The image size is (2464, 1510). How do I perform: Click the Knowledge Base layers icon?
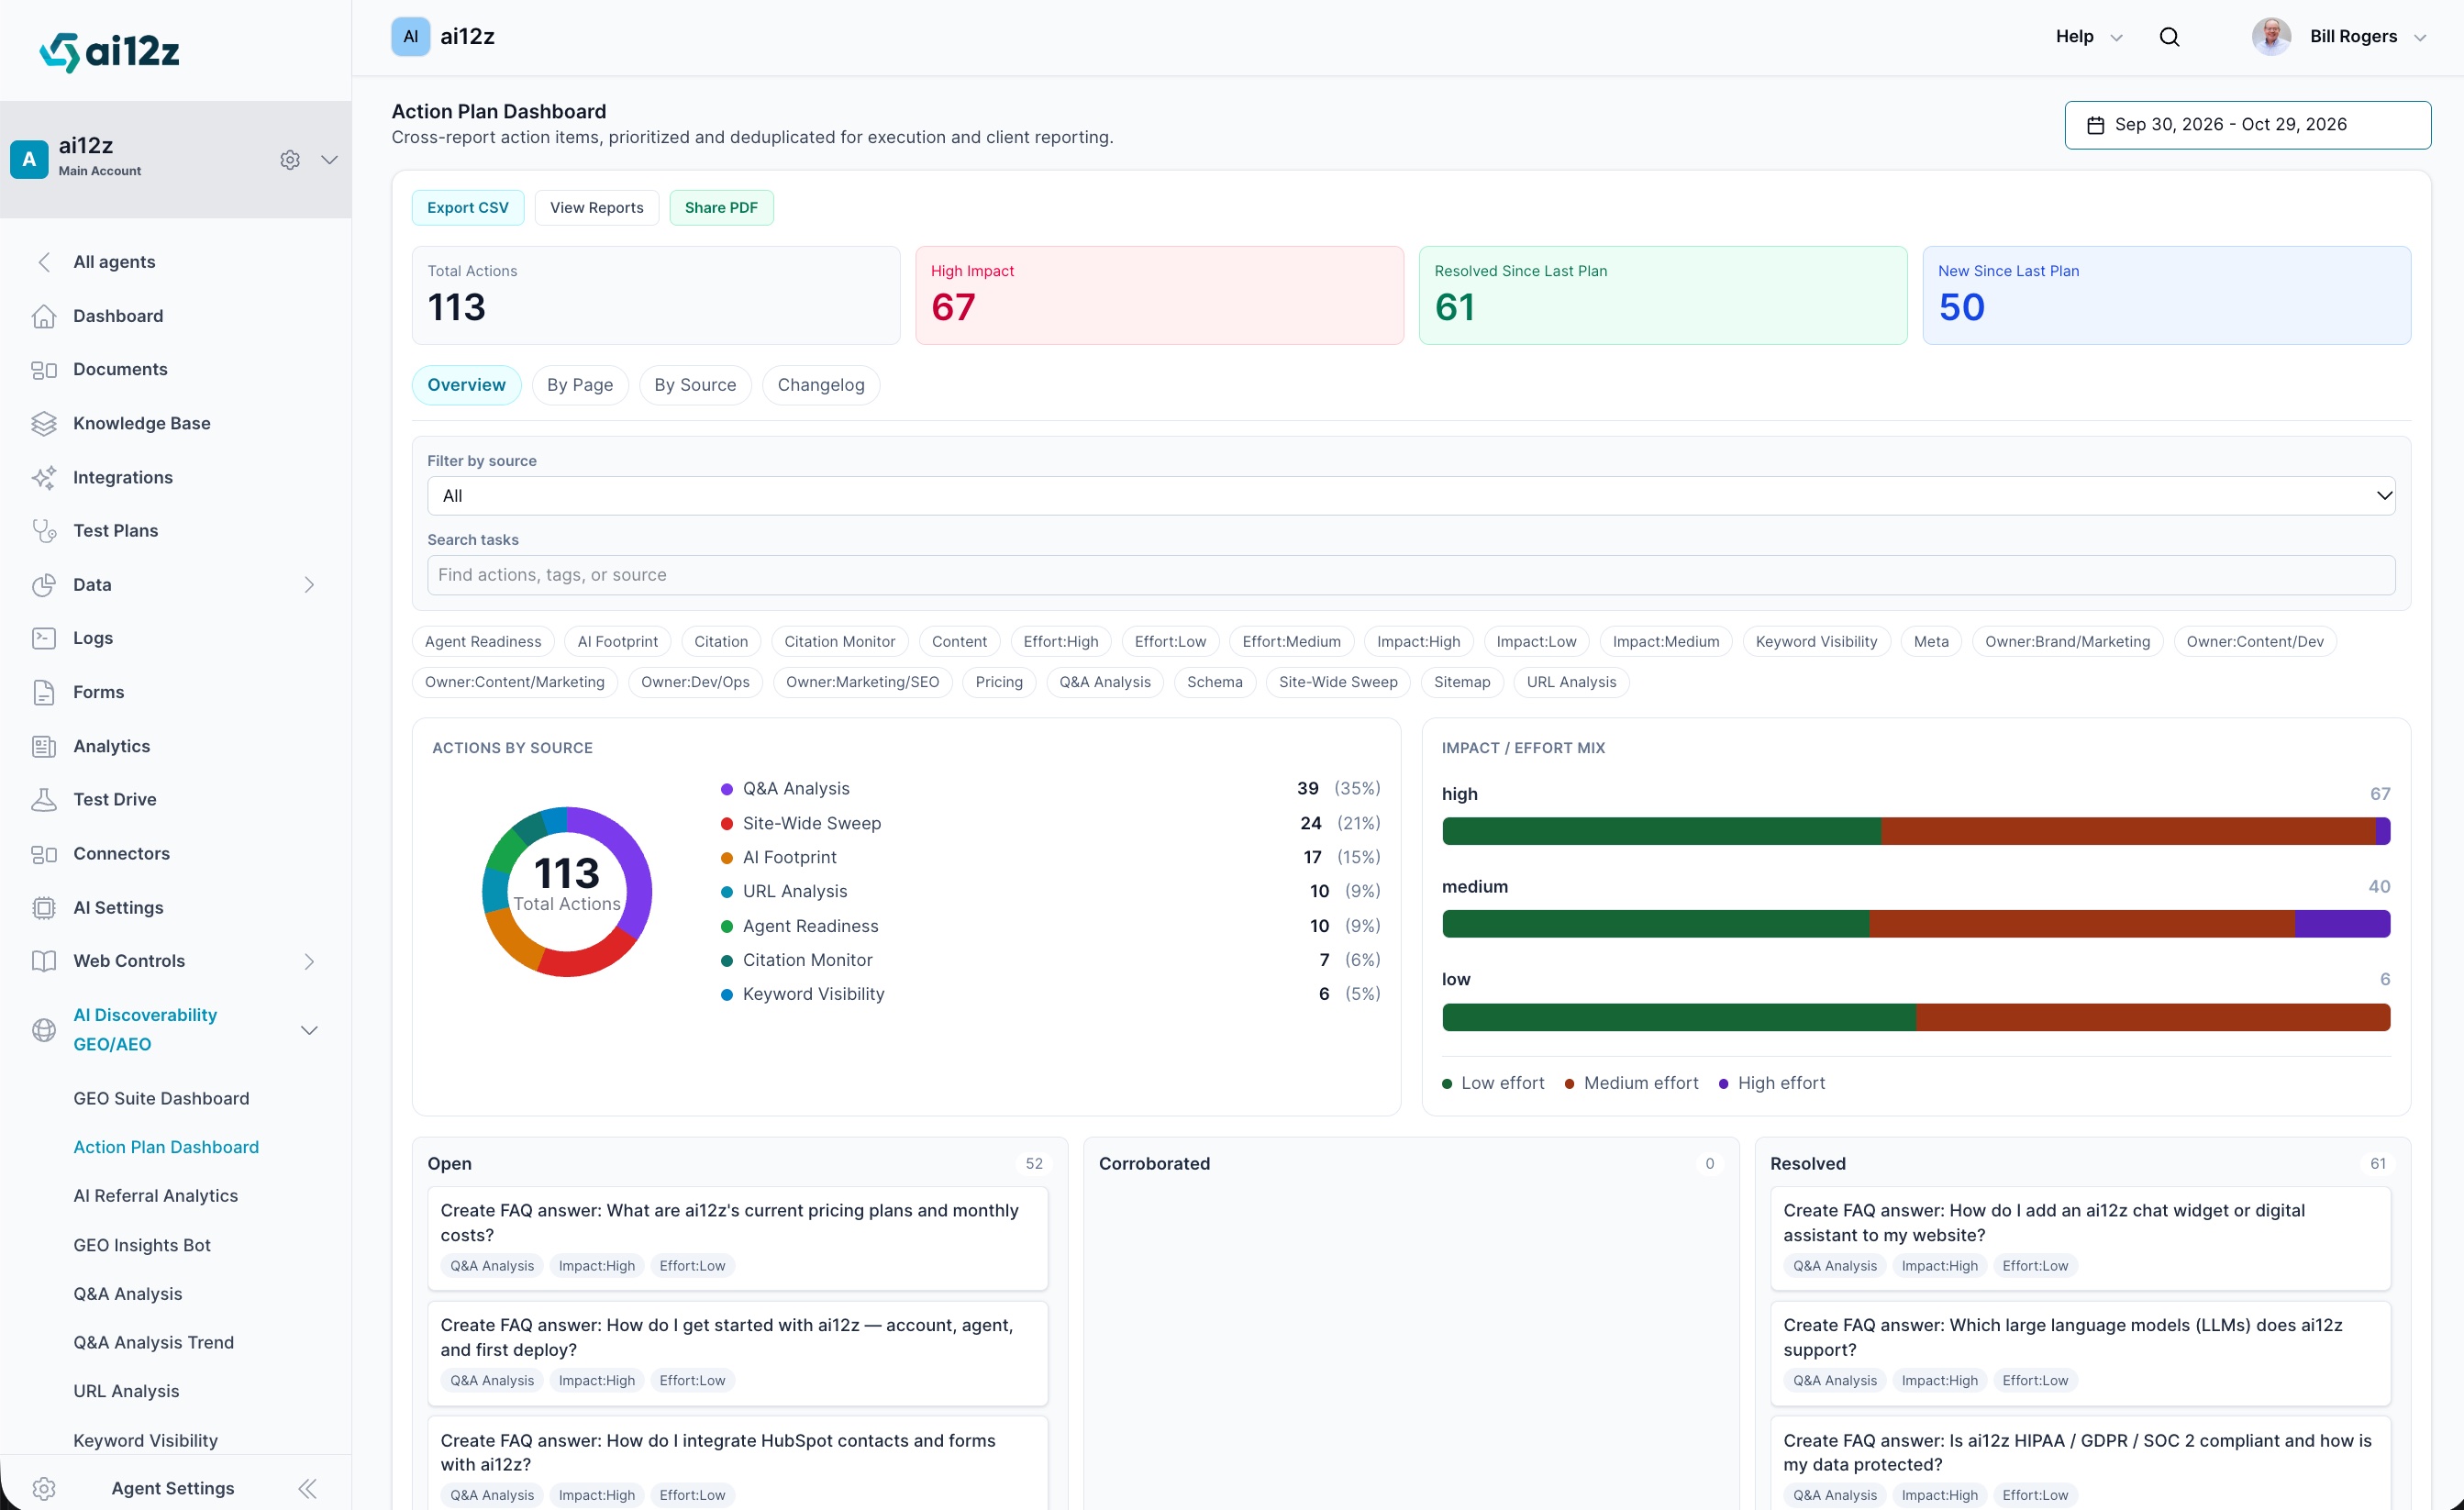coord(44,423)
